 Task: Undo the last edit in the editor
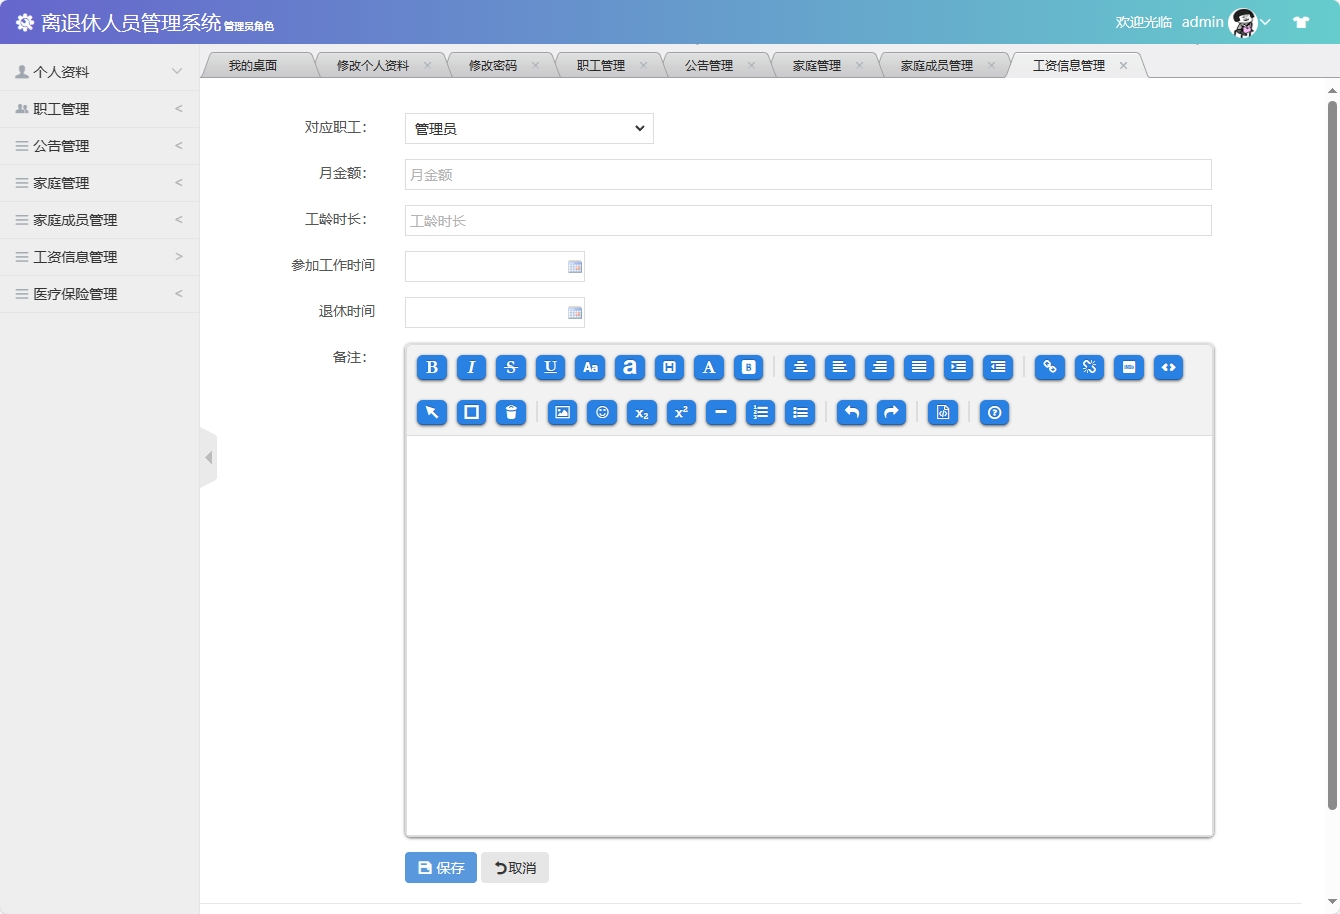852,413
